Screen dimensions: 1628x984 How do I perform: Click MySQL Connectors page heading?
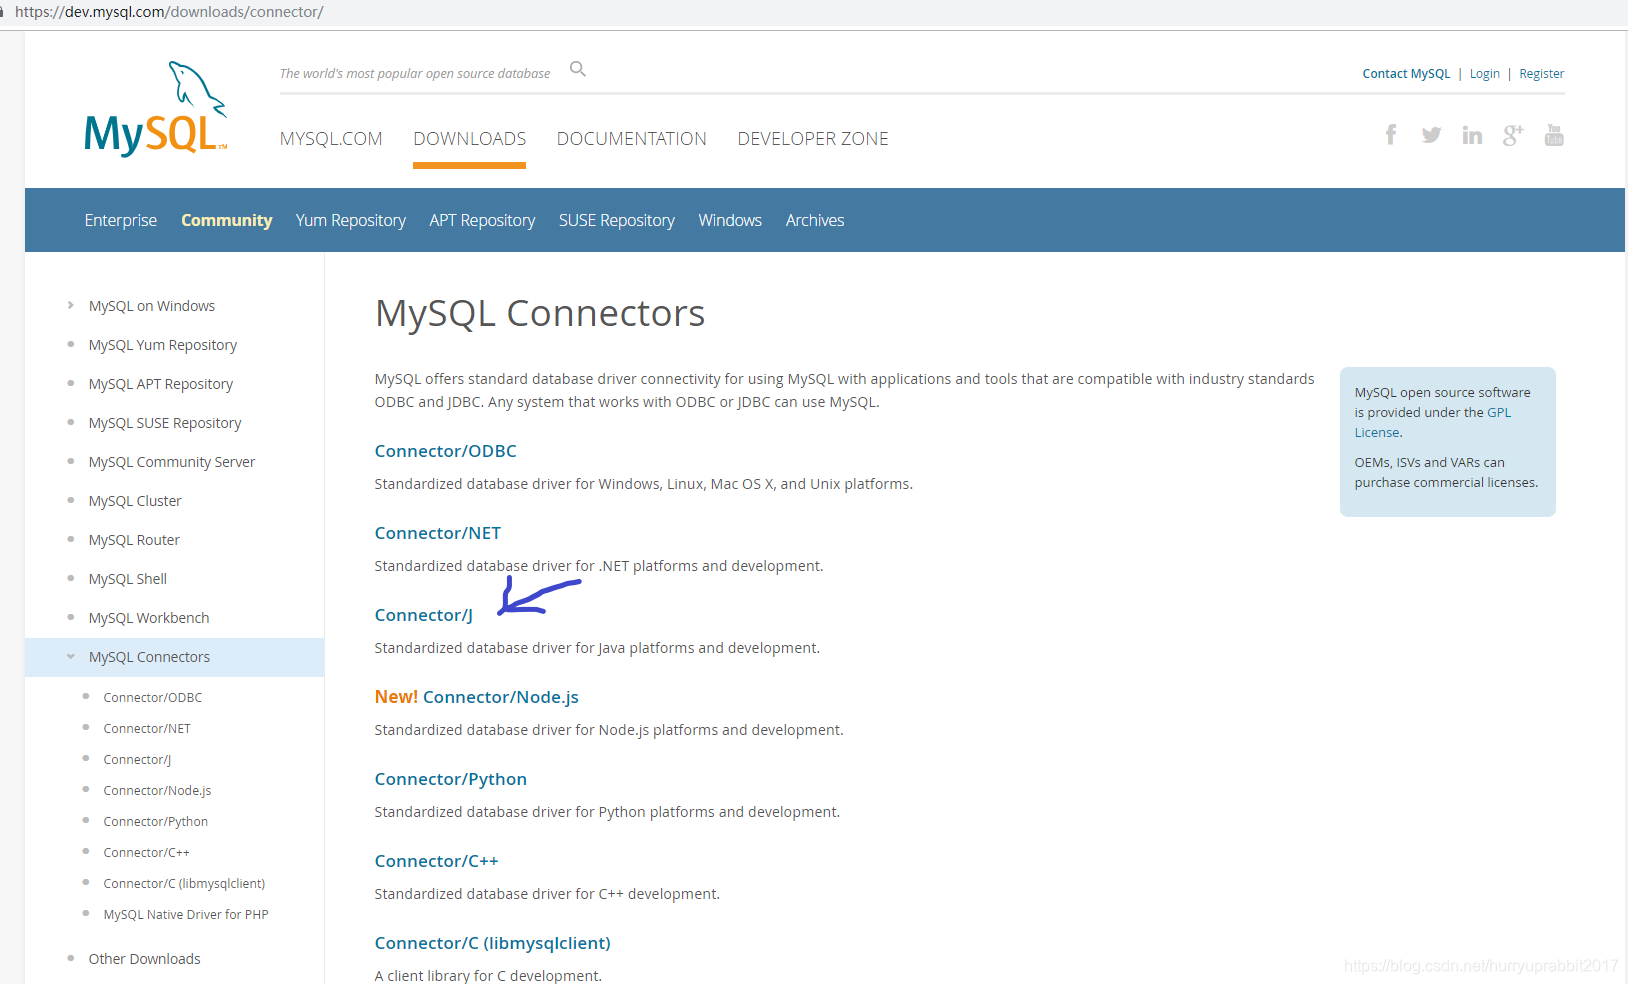click(540, 313)
